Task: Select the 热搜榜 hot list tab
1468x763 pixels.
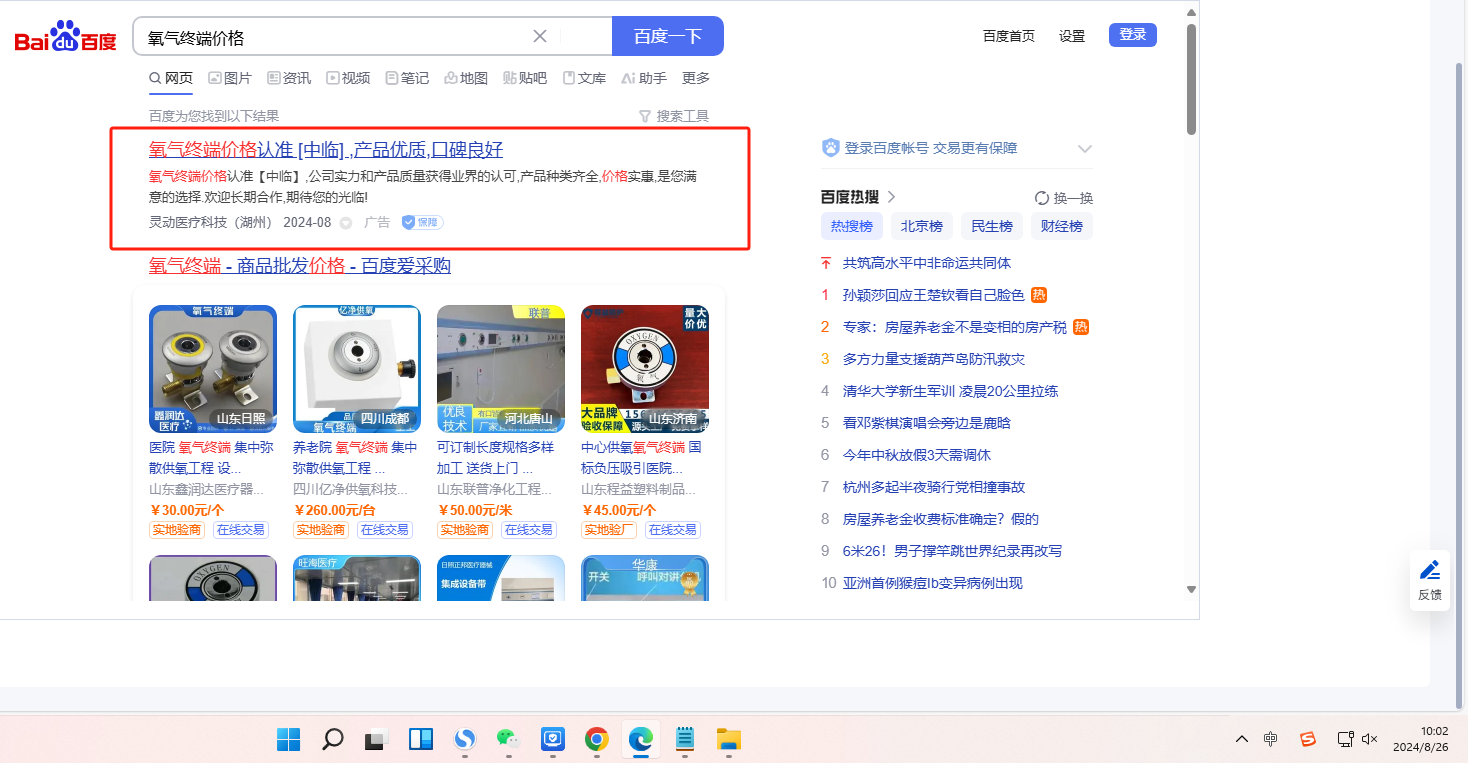Action: coord(852,226)
